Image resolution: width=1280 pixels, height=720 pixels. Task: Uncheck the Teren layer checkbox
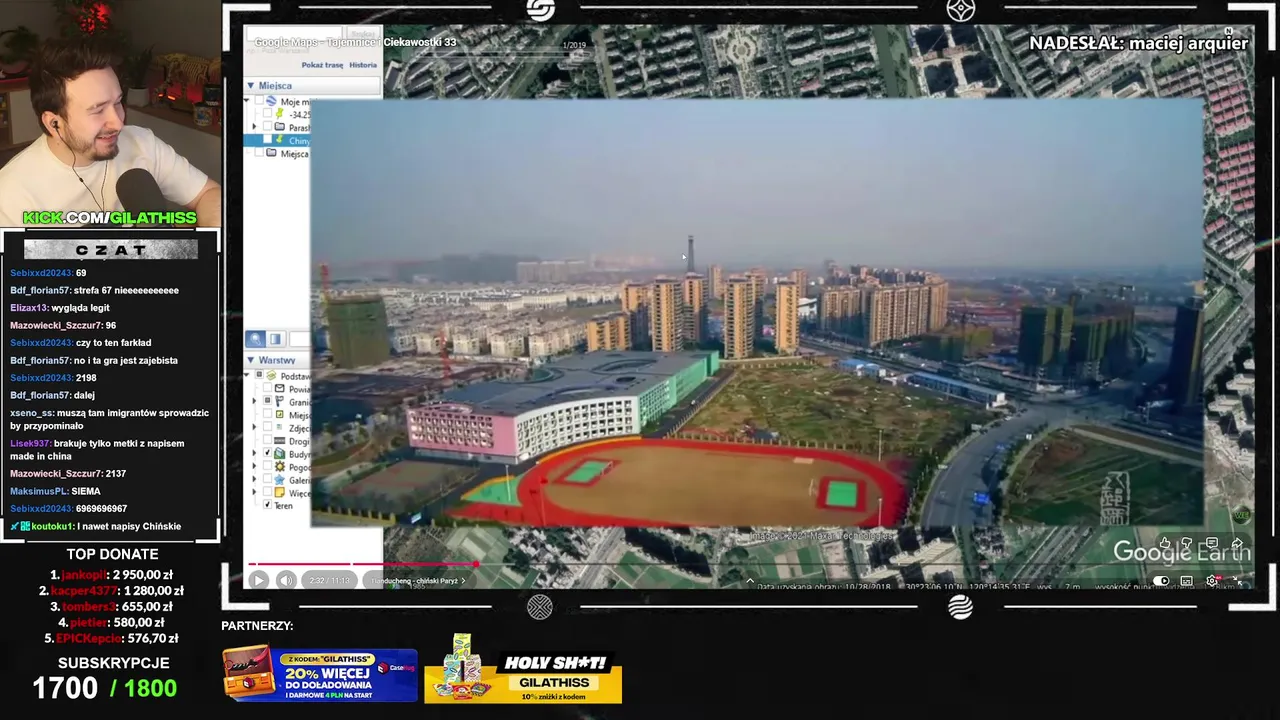pos(266,506)
